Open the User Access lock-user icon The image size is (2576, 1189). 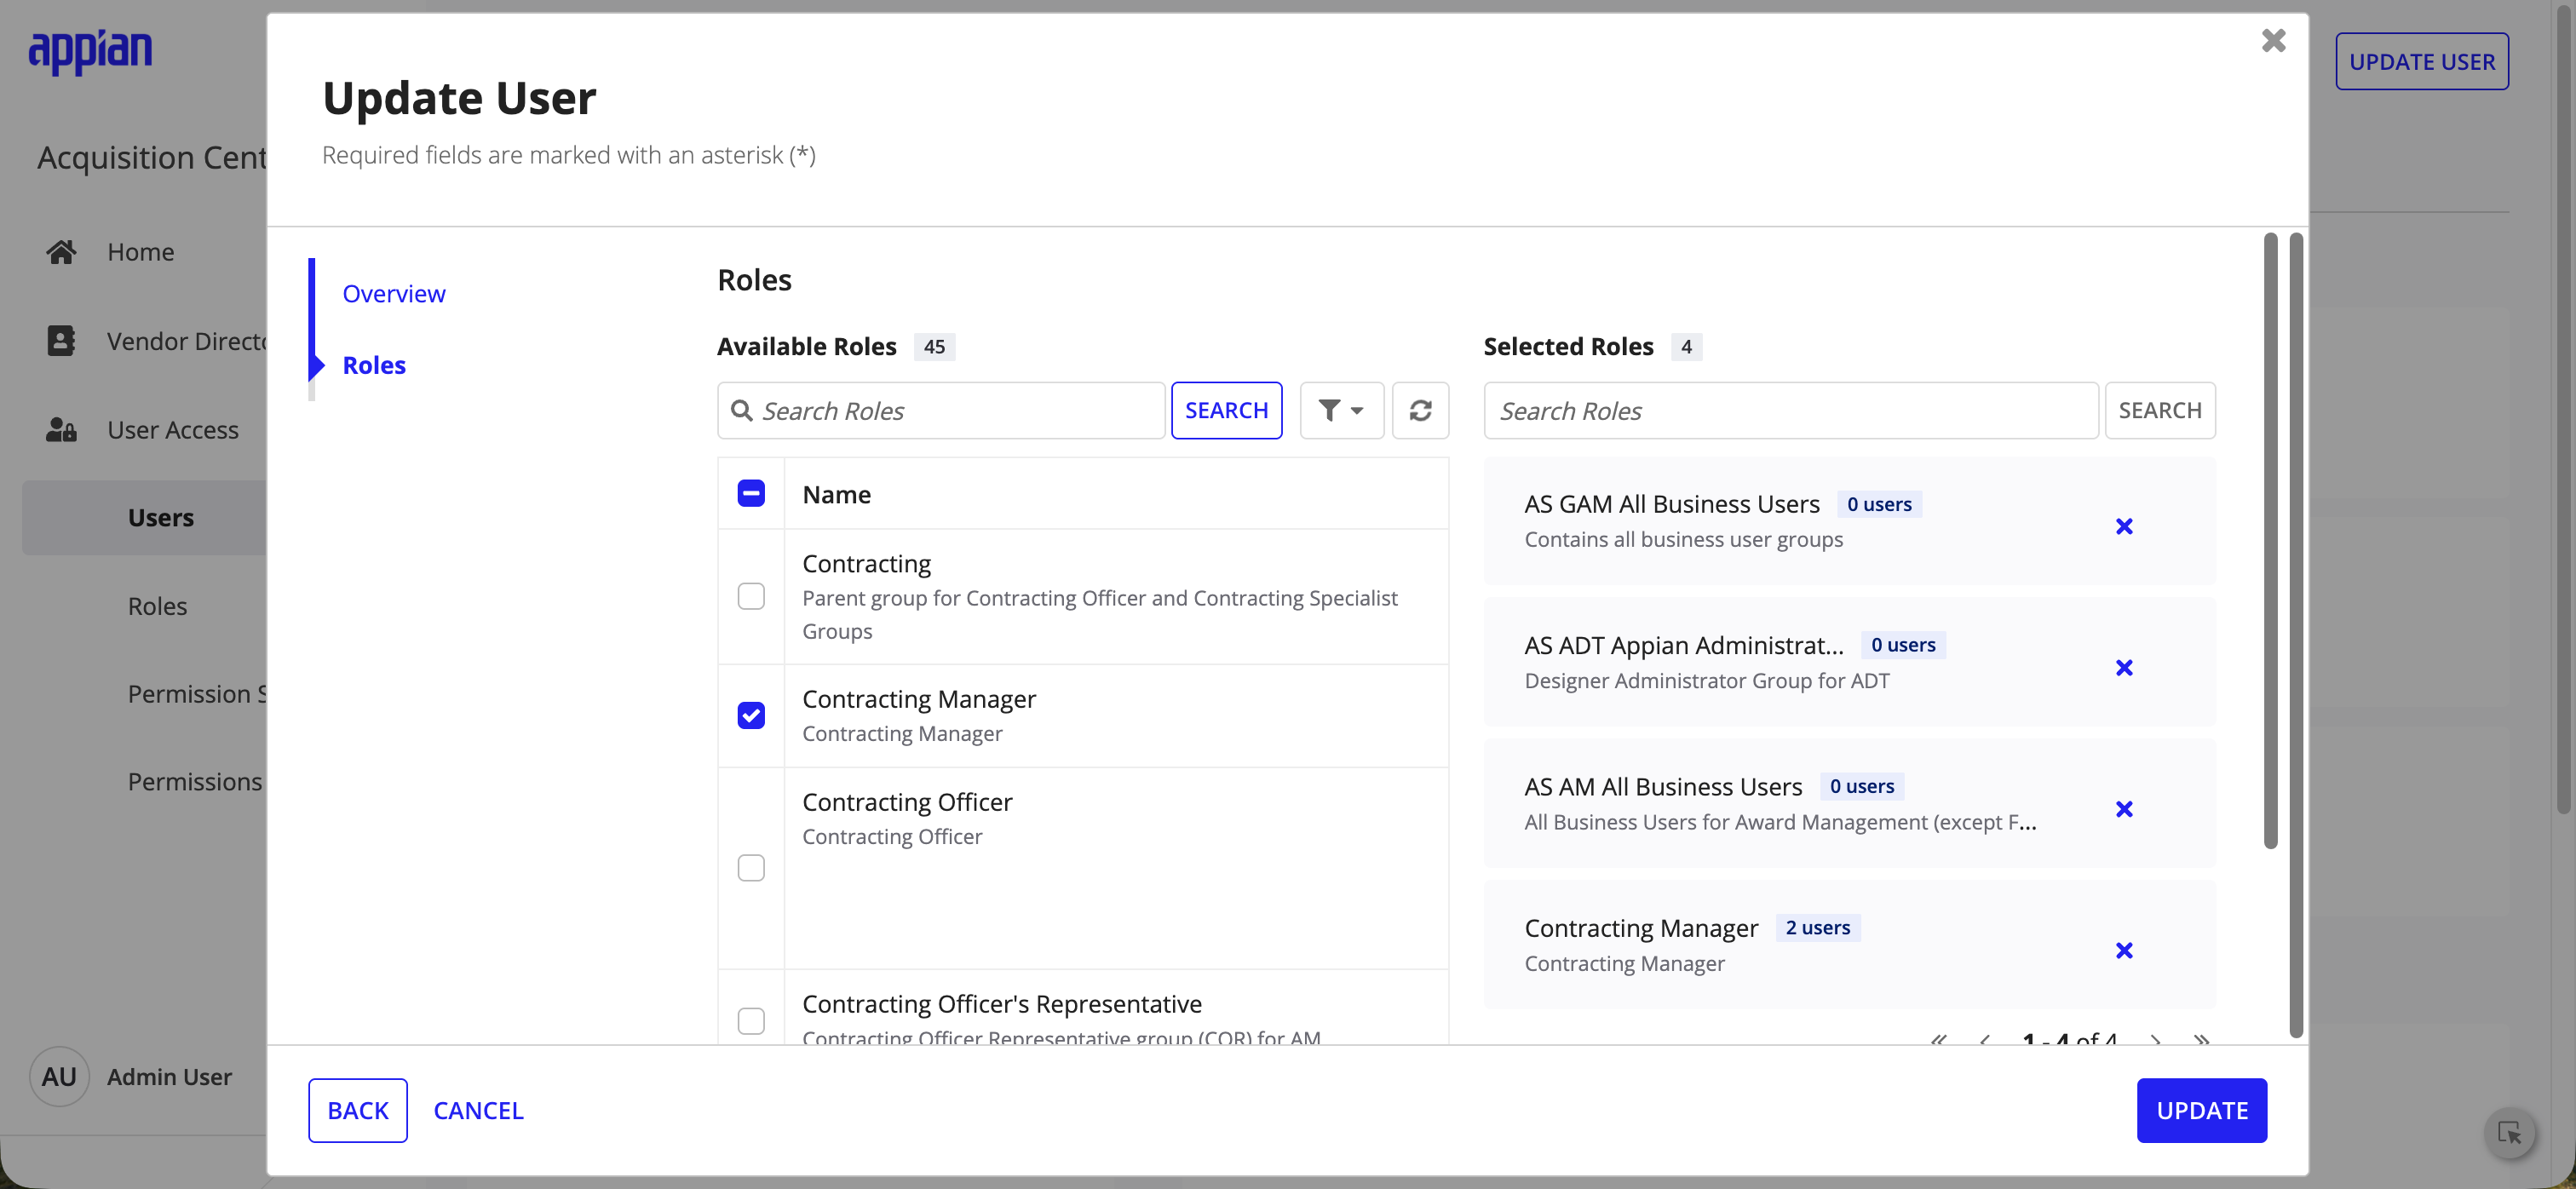(x=61, y=430)
